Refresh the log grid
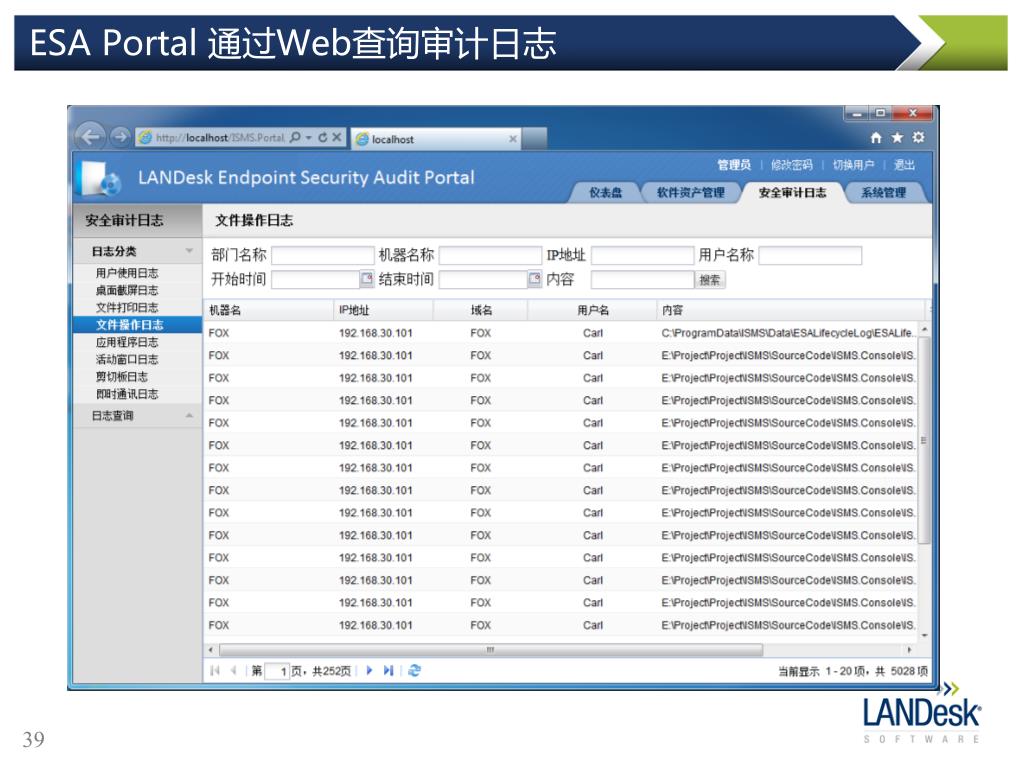Image resolution: width=1024 pixels, height=768 pixels. point(414,671)
